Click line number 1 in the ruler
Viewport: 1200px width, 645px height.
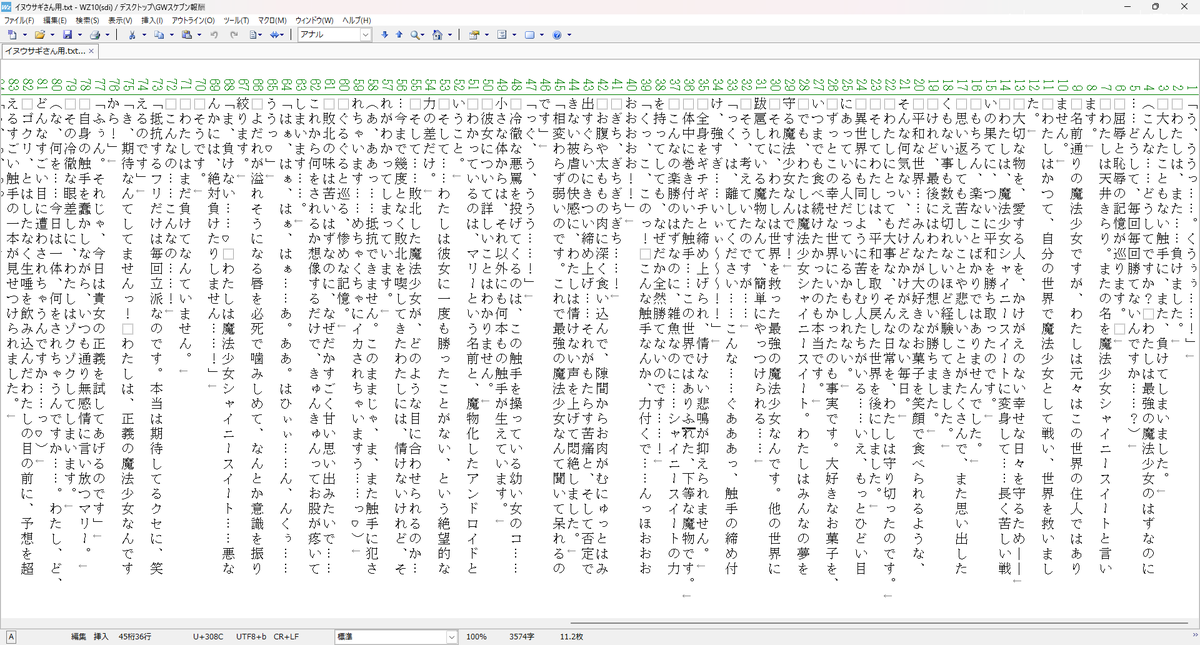(1190, 89)
